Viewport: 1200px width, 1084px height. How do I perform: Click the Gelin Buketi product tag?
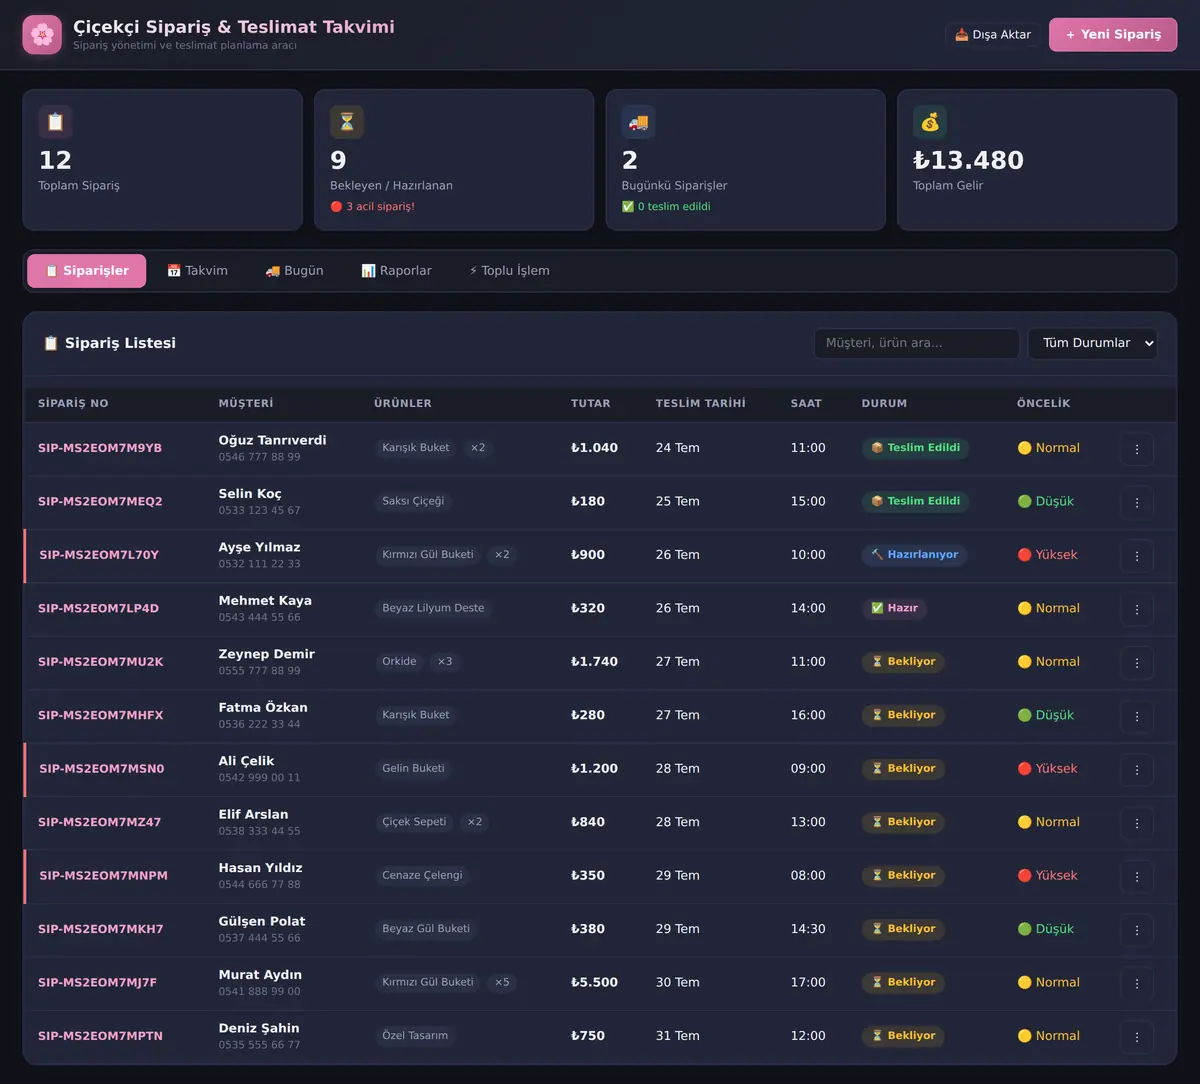pyautogui.click(x=413, y=768)
